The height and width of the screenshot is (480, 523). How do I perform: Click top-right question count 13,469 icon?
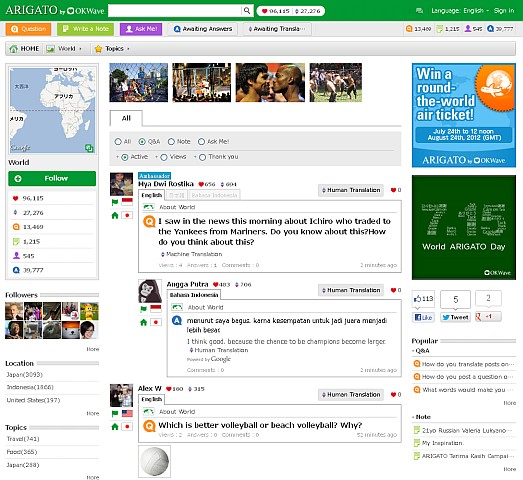click(409, 29)
